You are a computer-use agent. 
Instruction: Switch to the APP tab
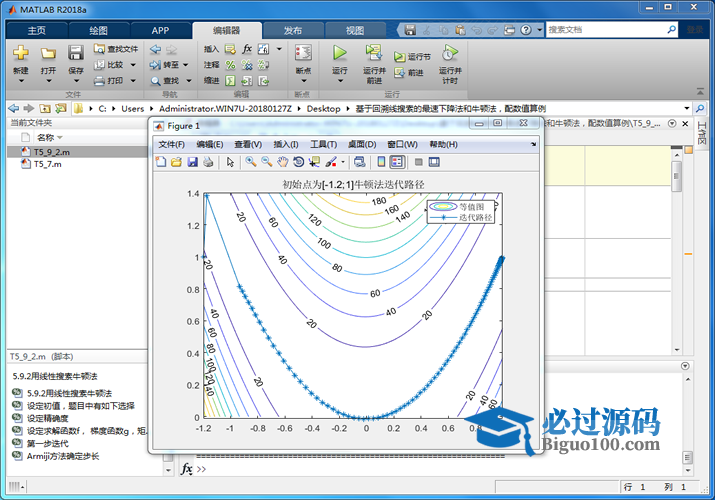[x=161, y=31]
